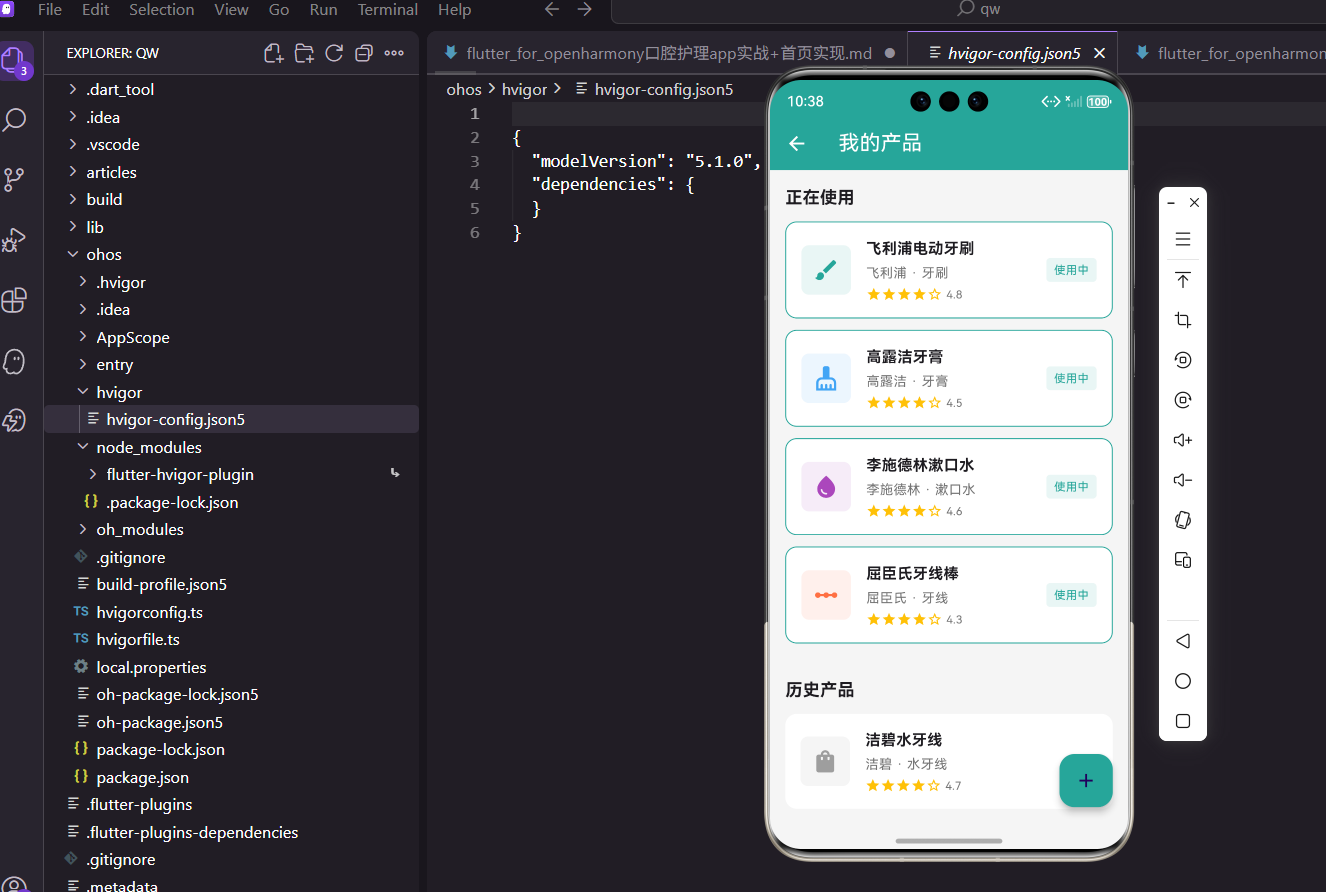Open the File menu

pos(49,10)
